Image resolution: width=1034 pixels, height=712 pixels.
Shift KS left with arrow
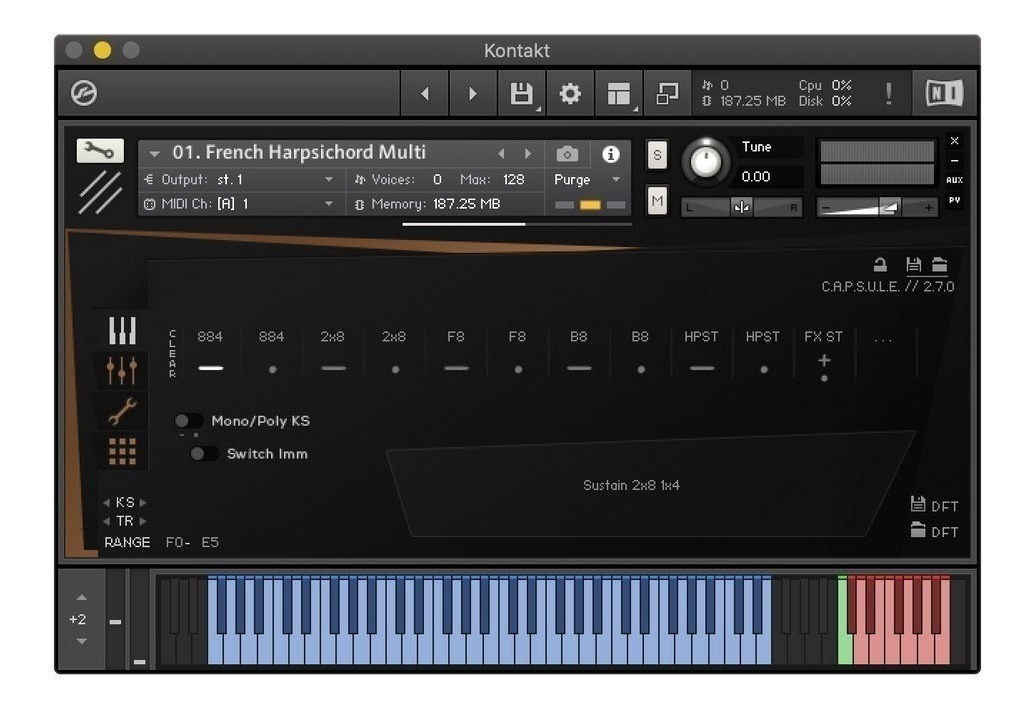(x=106, y=502)
